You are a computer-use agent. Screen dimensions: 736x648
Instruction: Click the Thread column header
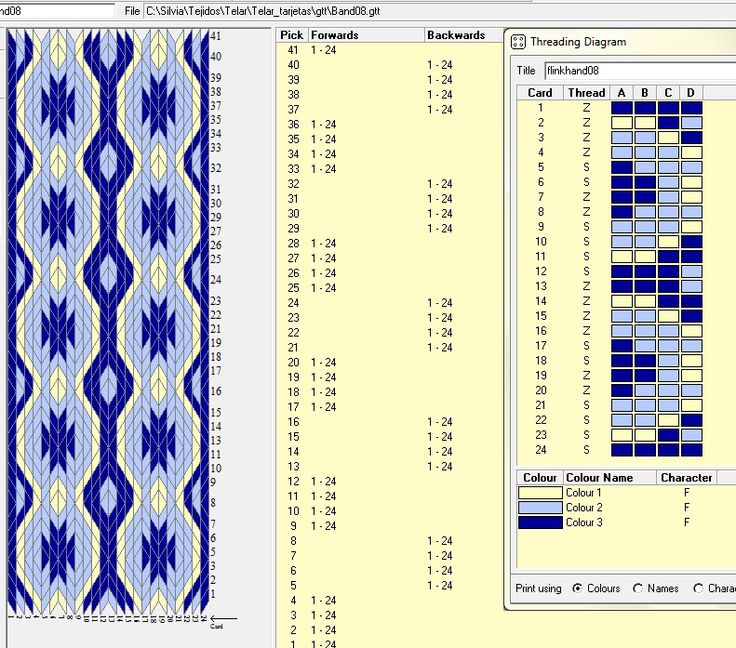pyautogui.click(x=586, y=92)
